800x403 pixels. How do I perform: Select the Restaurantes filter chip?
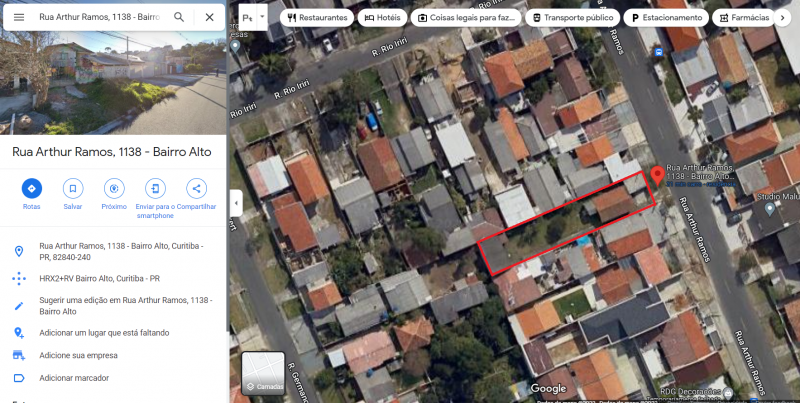(x=317, y=18)
